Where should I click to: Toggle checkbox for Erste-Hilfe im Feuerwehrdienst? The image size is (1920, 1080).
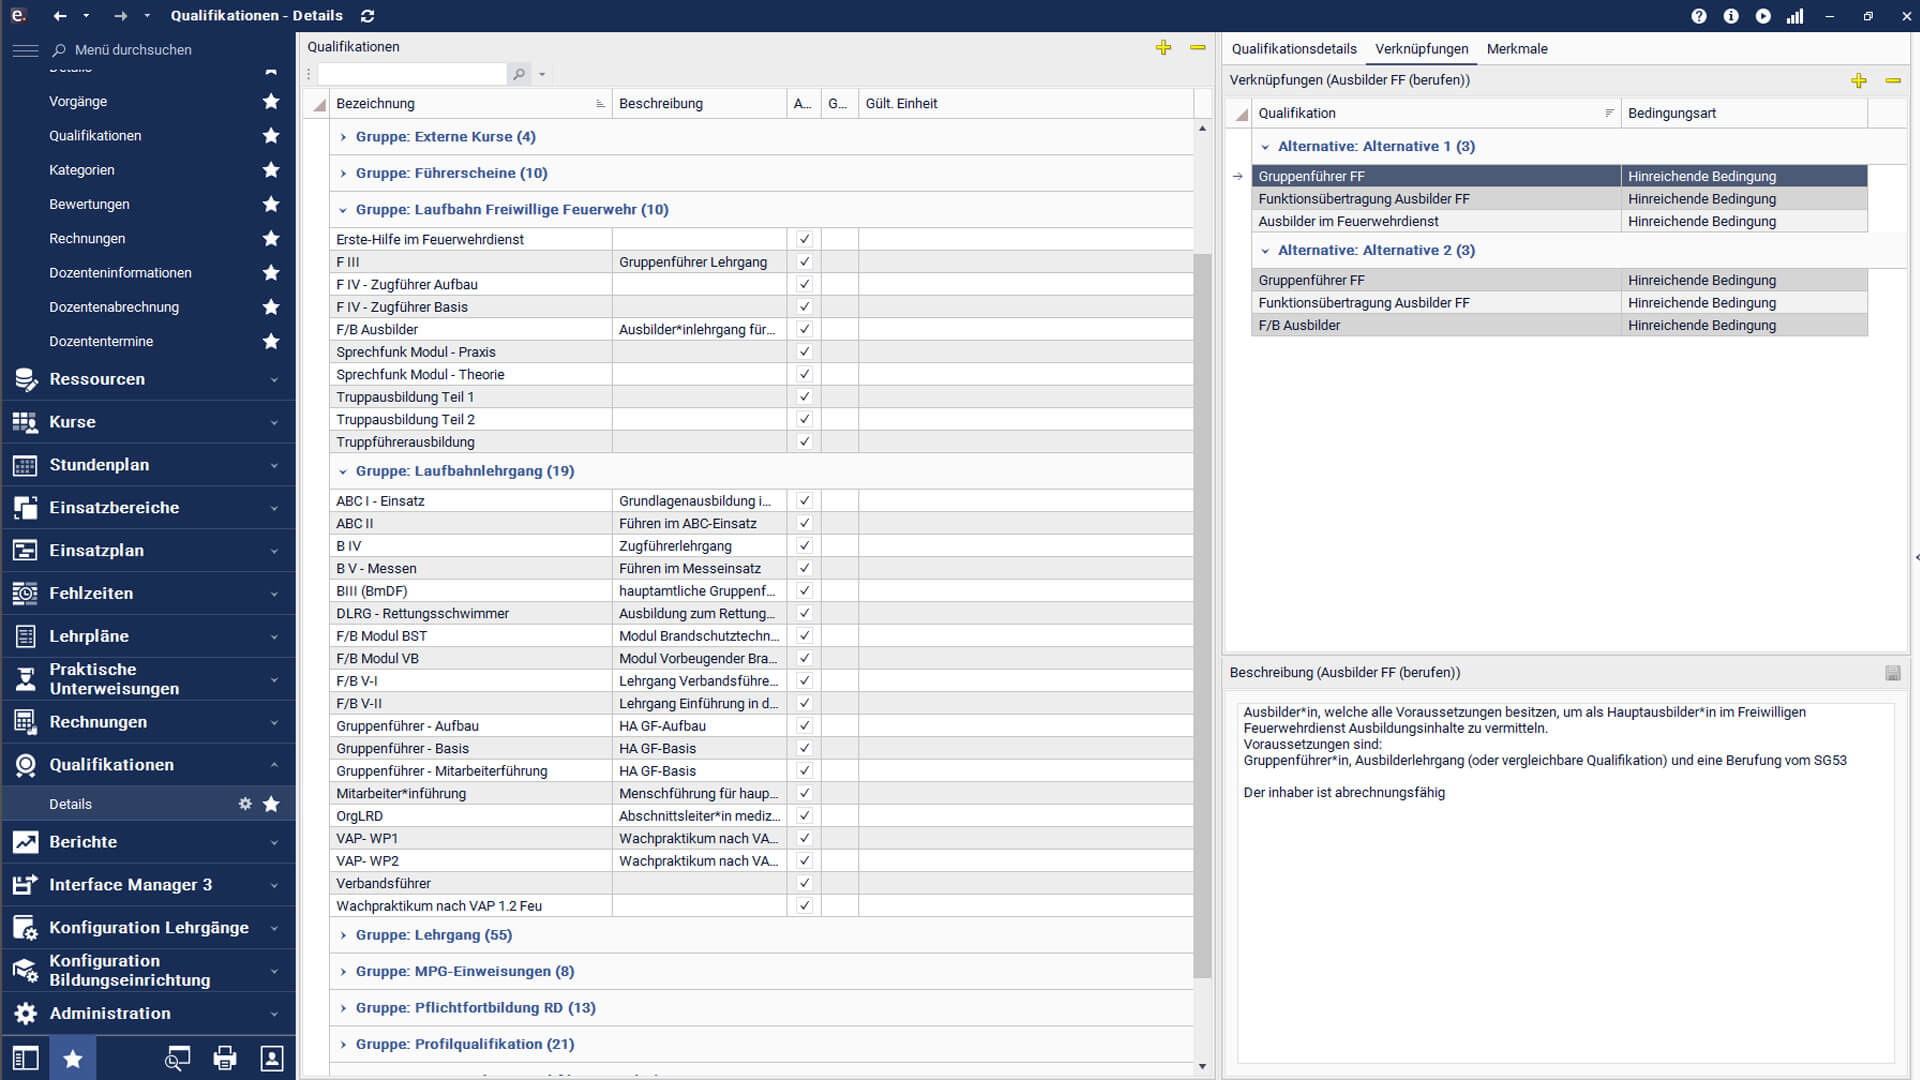(804, 239)
